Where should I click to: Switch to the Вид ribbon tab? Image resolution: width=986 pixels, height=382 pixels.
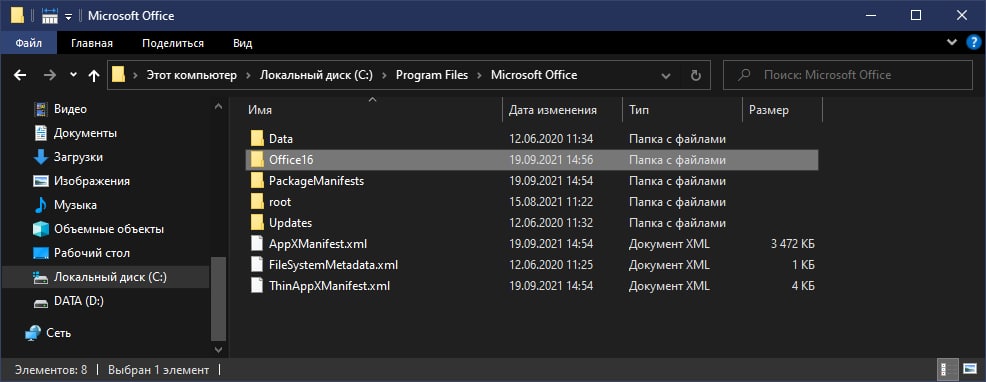[243, 43]
